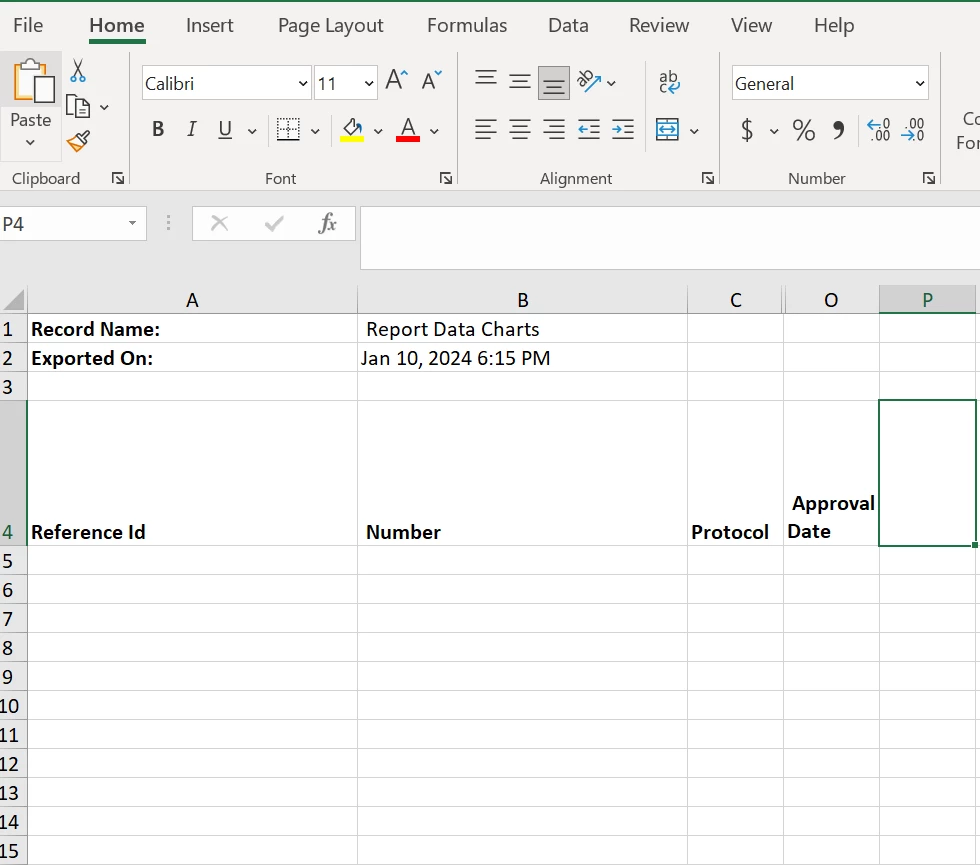Expand borders dropdown arrow
This screenshot has height=865, width=980.
point(315,131)
